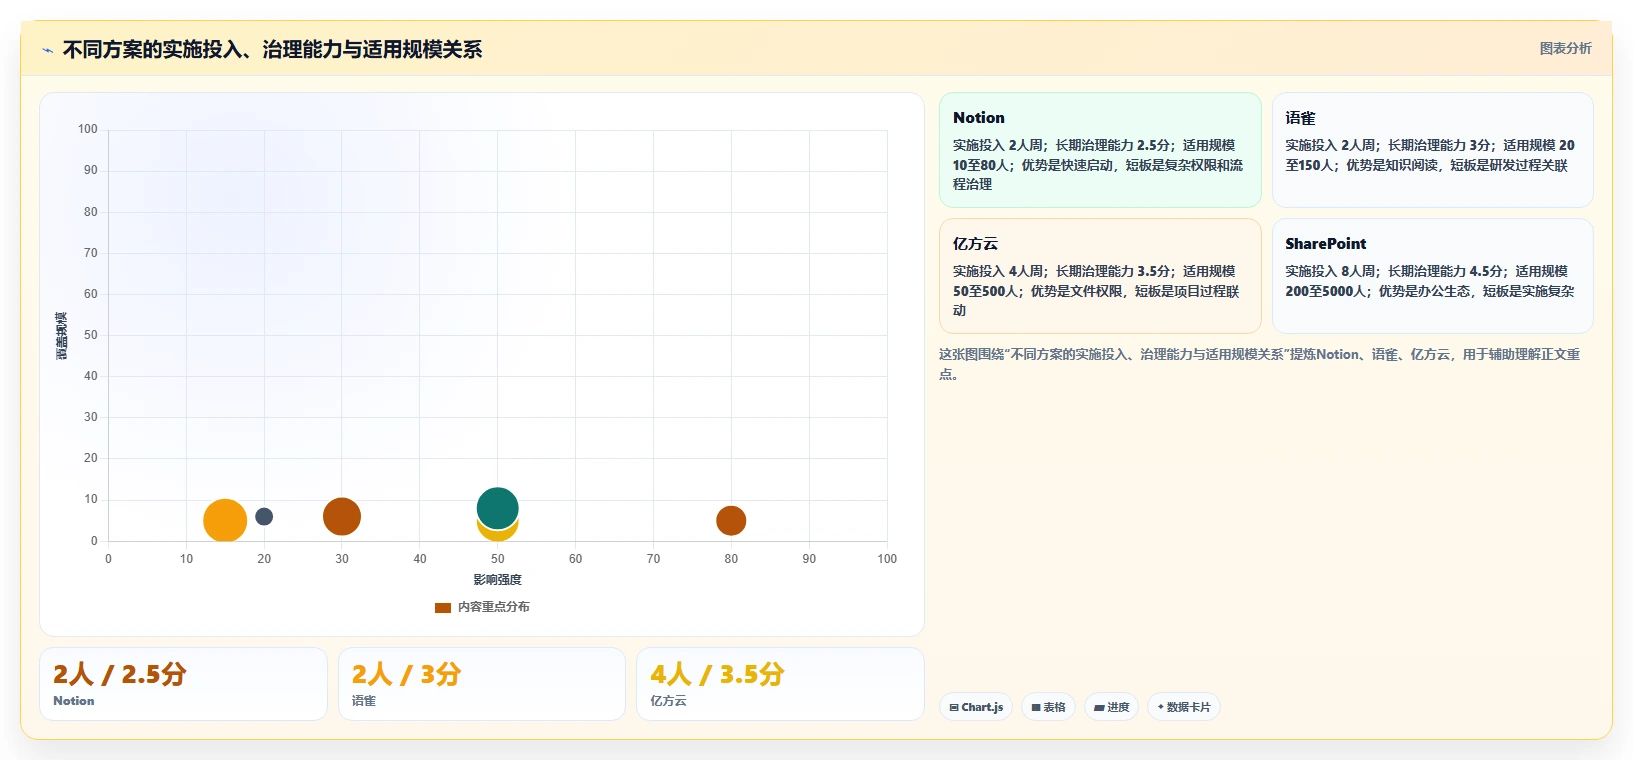
Task: Click the y-axis value 100
Action: coord(88,129)
